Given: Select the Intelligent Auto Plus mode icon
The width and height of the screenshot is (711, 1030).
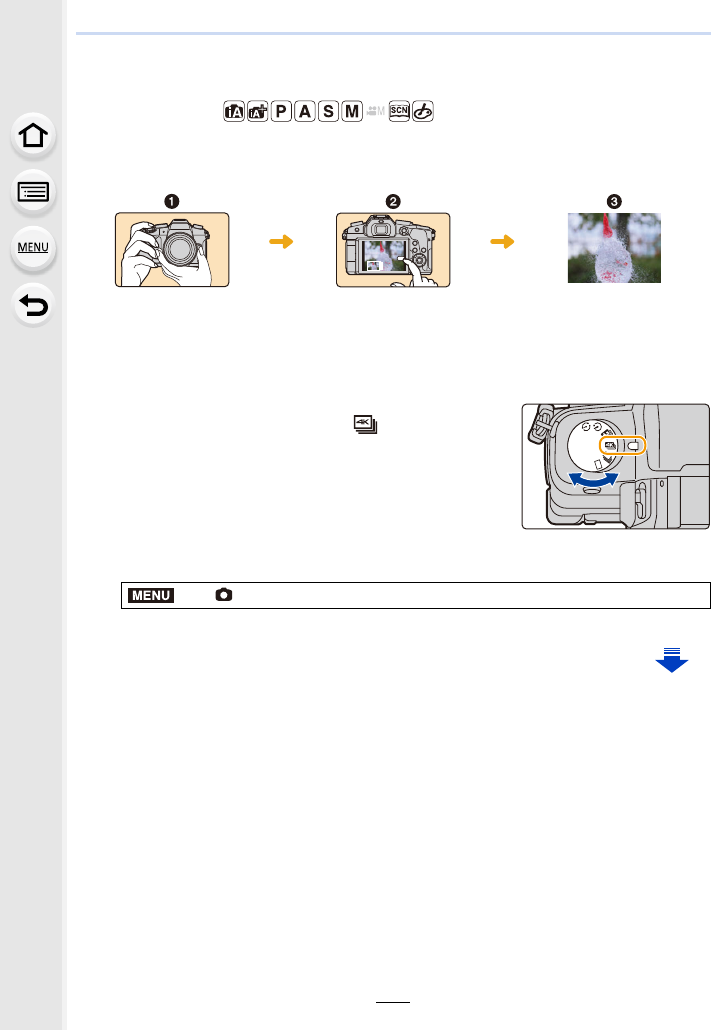Looking at the screenshot, I should tap(258, 112).
